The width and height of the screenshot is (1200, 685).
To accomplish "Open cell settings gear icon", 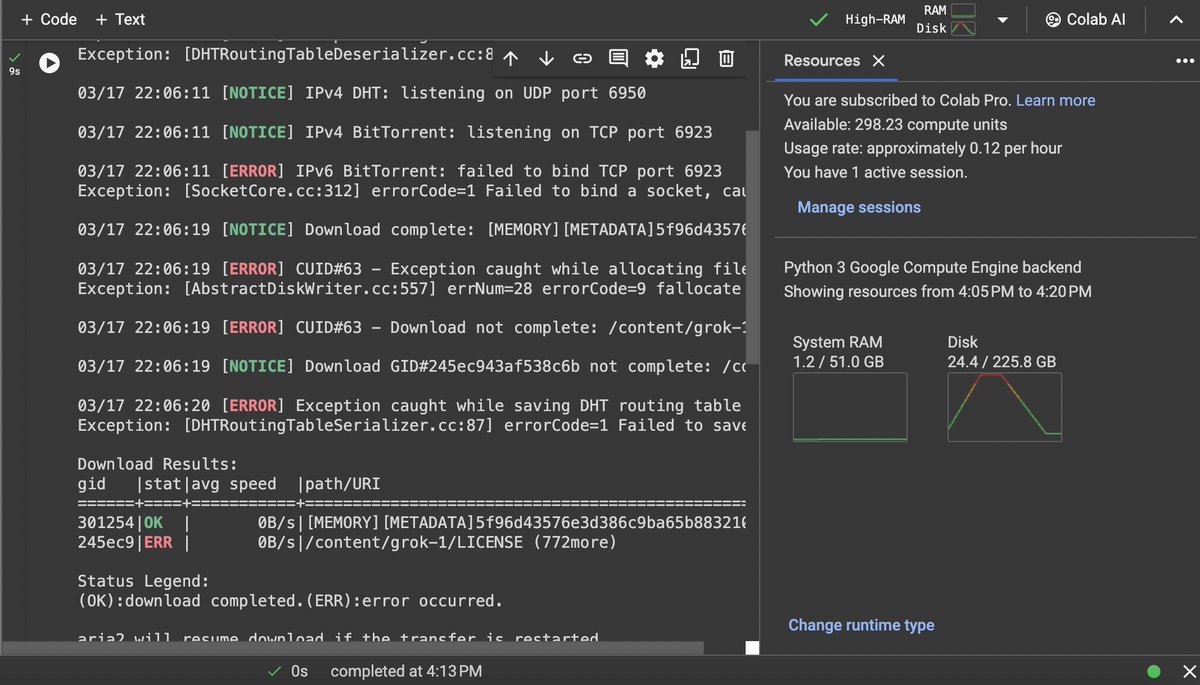I will click(654, 59).
